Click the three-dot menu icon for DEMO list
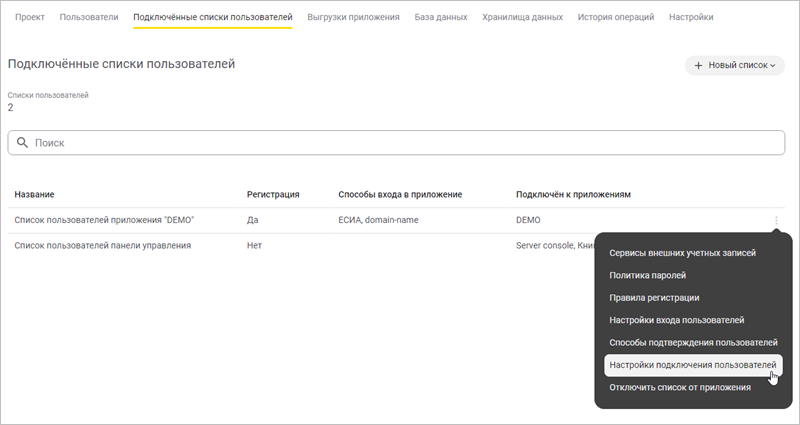The image size is (800, 425). point(776,220)
